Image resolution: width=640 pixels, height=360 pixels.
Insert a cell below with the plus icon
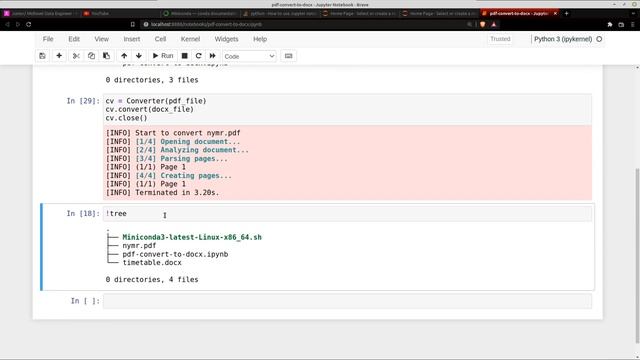pyautogui.click(x=59, y=56)
